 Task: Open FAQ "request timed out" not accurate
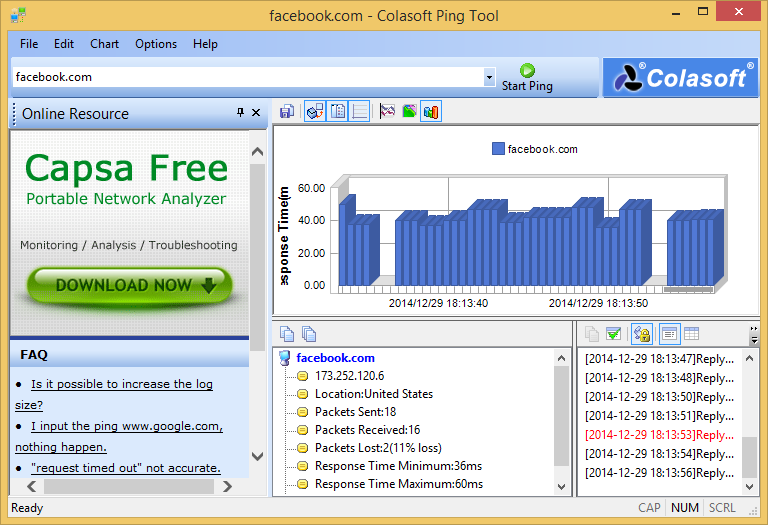(126, 468)
